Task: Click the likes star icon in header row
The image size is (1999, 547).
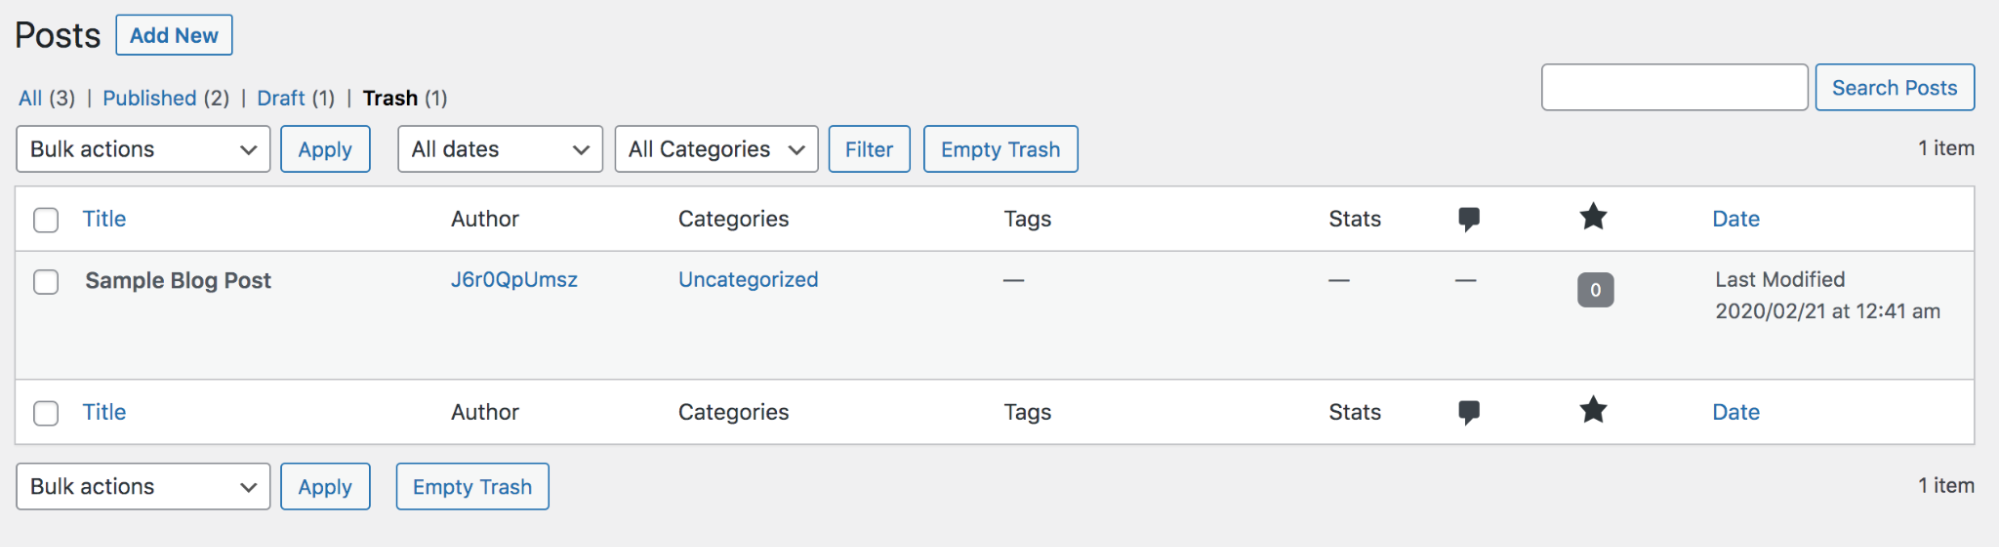Action: [1593, 217]
